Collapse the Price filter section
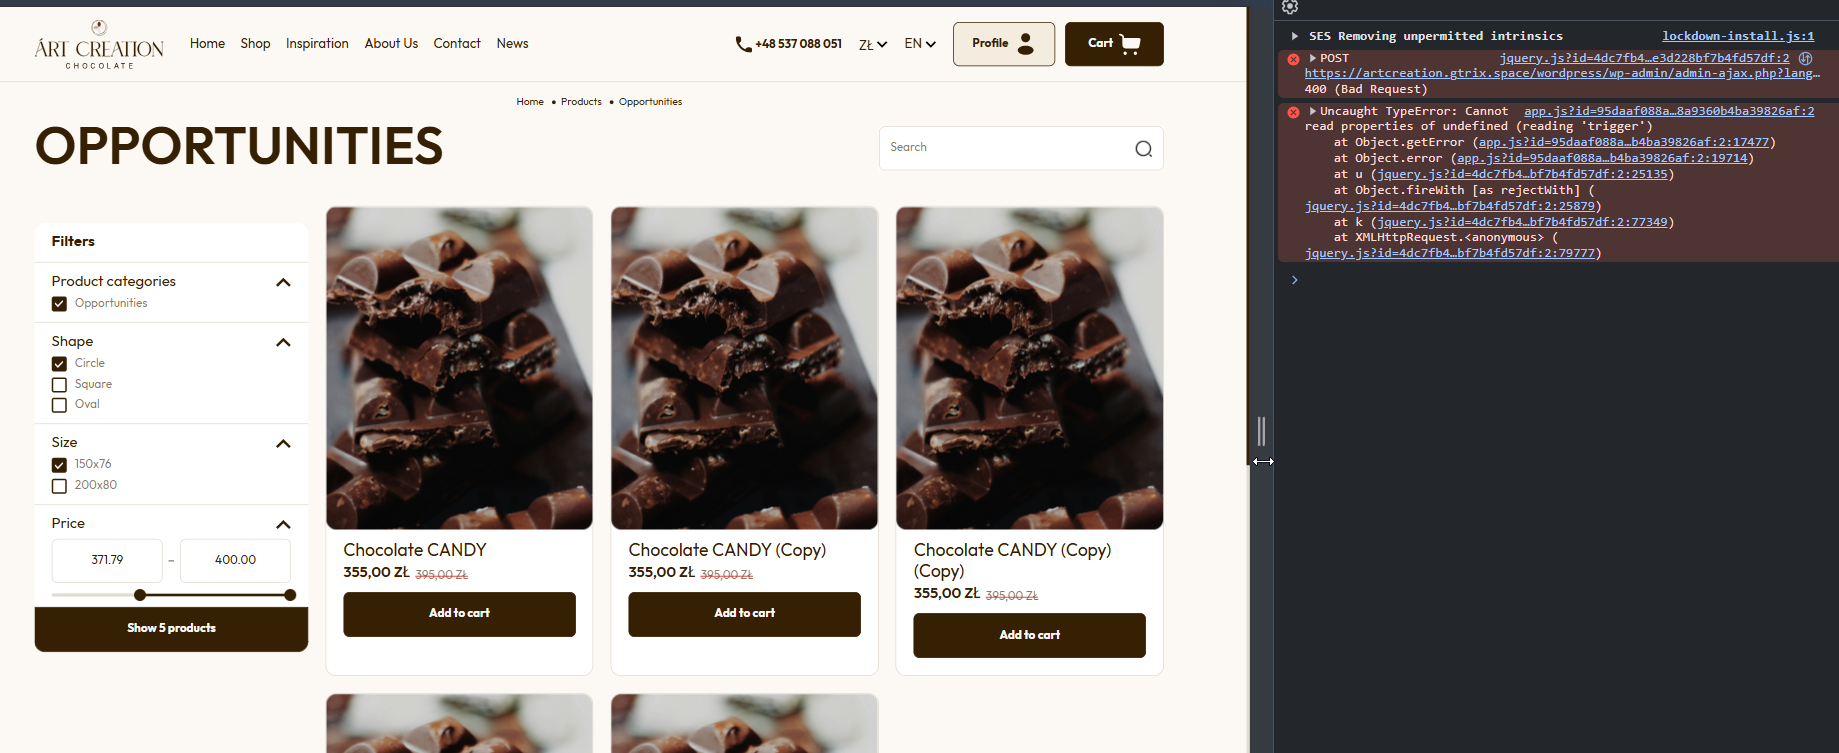The image size is (1839, 753). tap(283, 524)
